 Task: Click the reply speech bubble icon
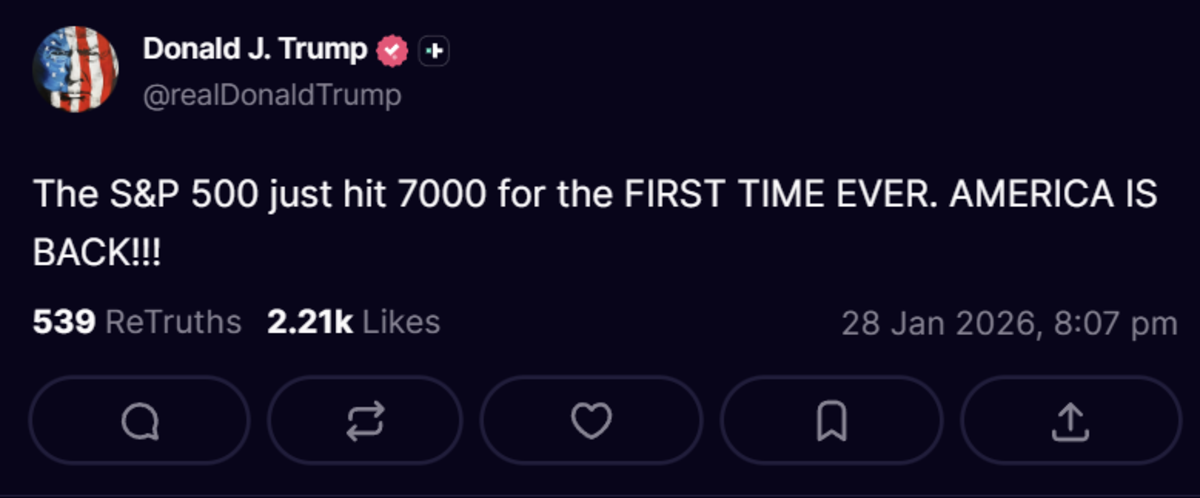(139, 422)
